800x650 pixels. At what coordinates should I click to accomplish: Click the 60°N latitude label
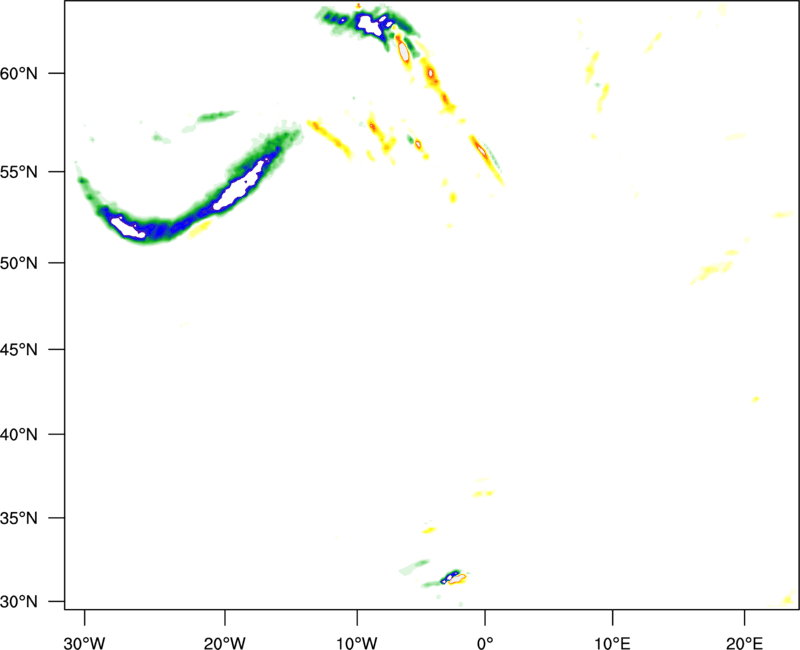pyautogui.click(x=19, y=73)
